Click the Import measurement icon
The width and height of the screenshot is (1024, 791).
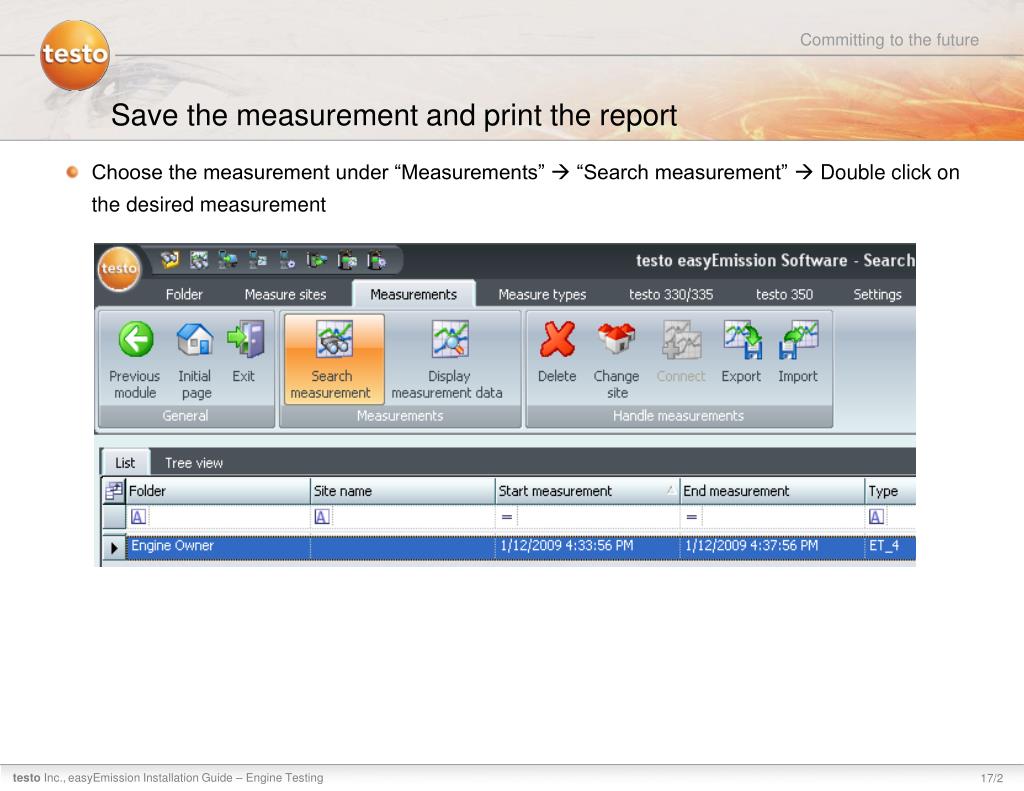[798, 339]
